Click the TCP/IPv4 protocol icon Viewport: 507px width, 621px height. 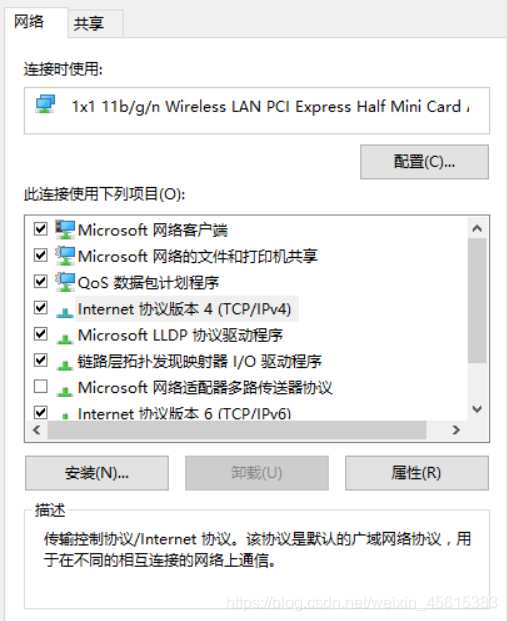coord(65,312)
